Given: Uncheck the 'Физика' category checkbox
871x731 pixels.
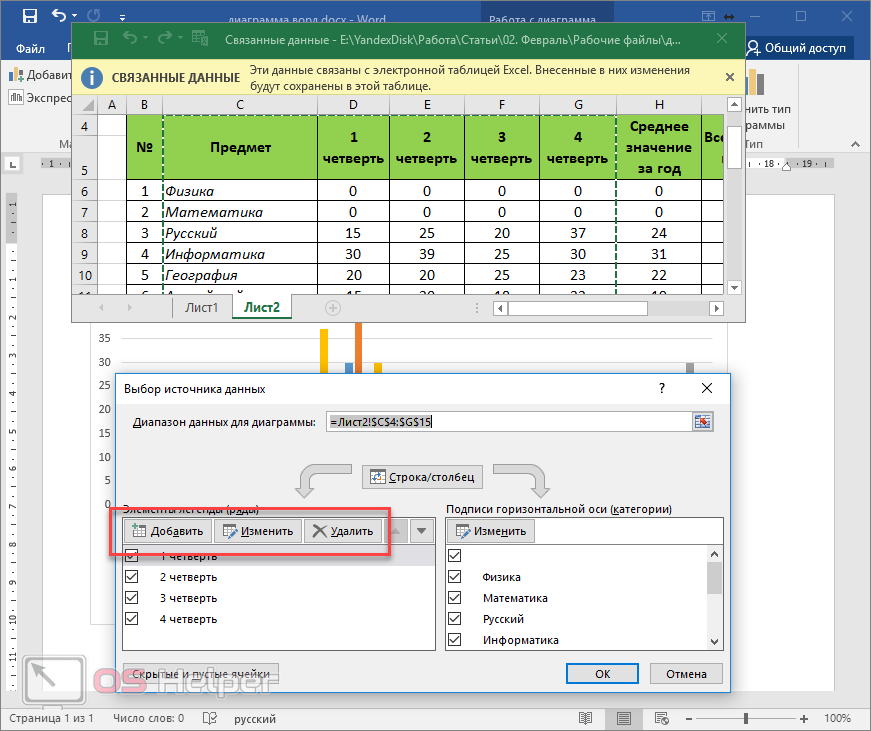Looking at the screenshot, I should (456, 577).
